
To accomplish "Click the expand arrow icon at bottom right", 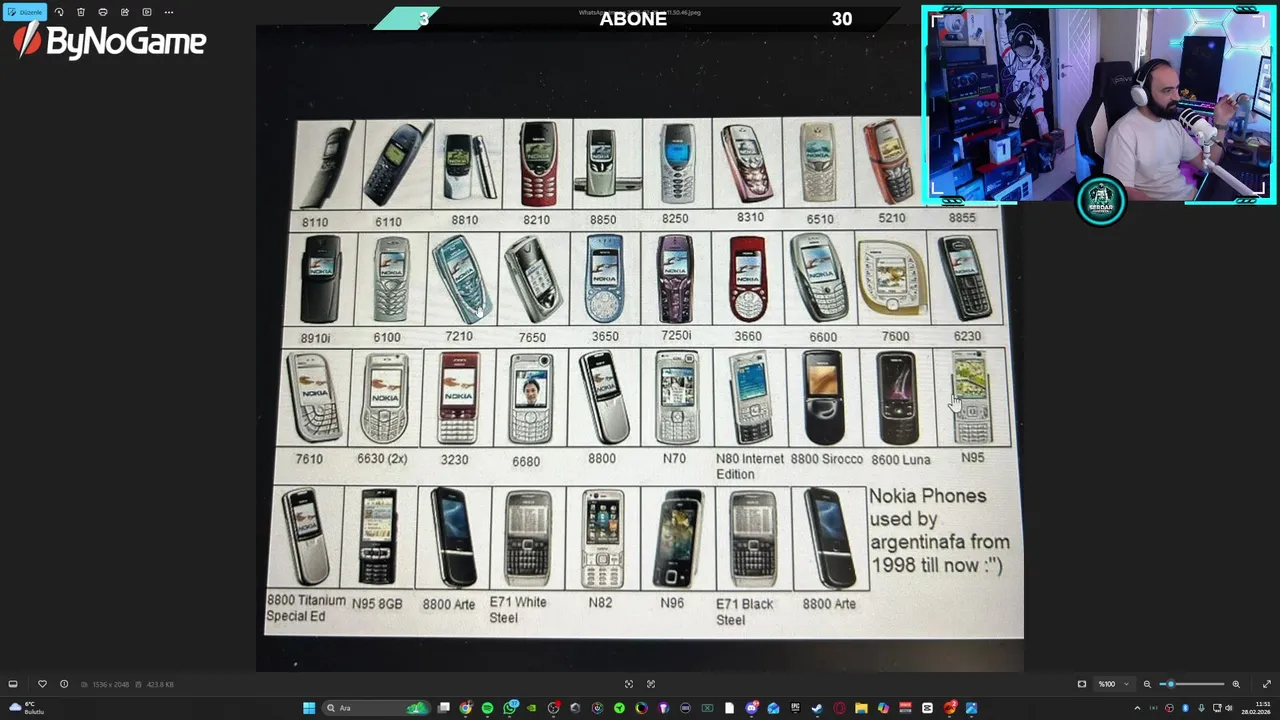I will (1267, 684).
